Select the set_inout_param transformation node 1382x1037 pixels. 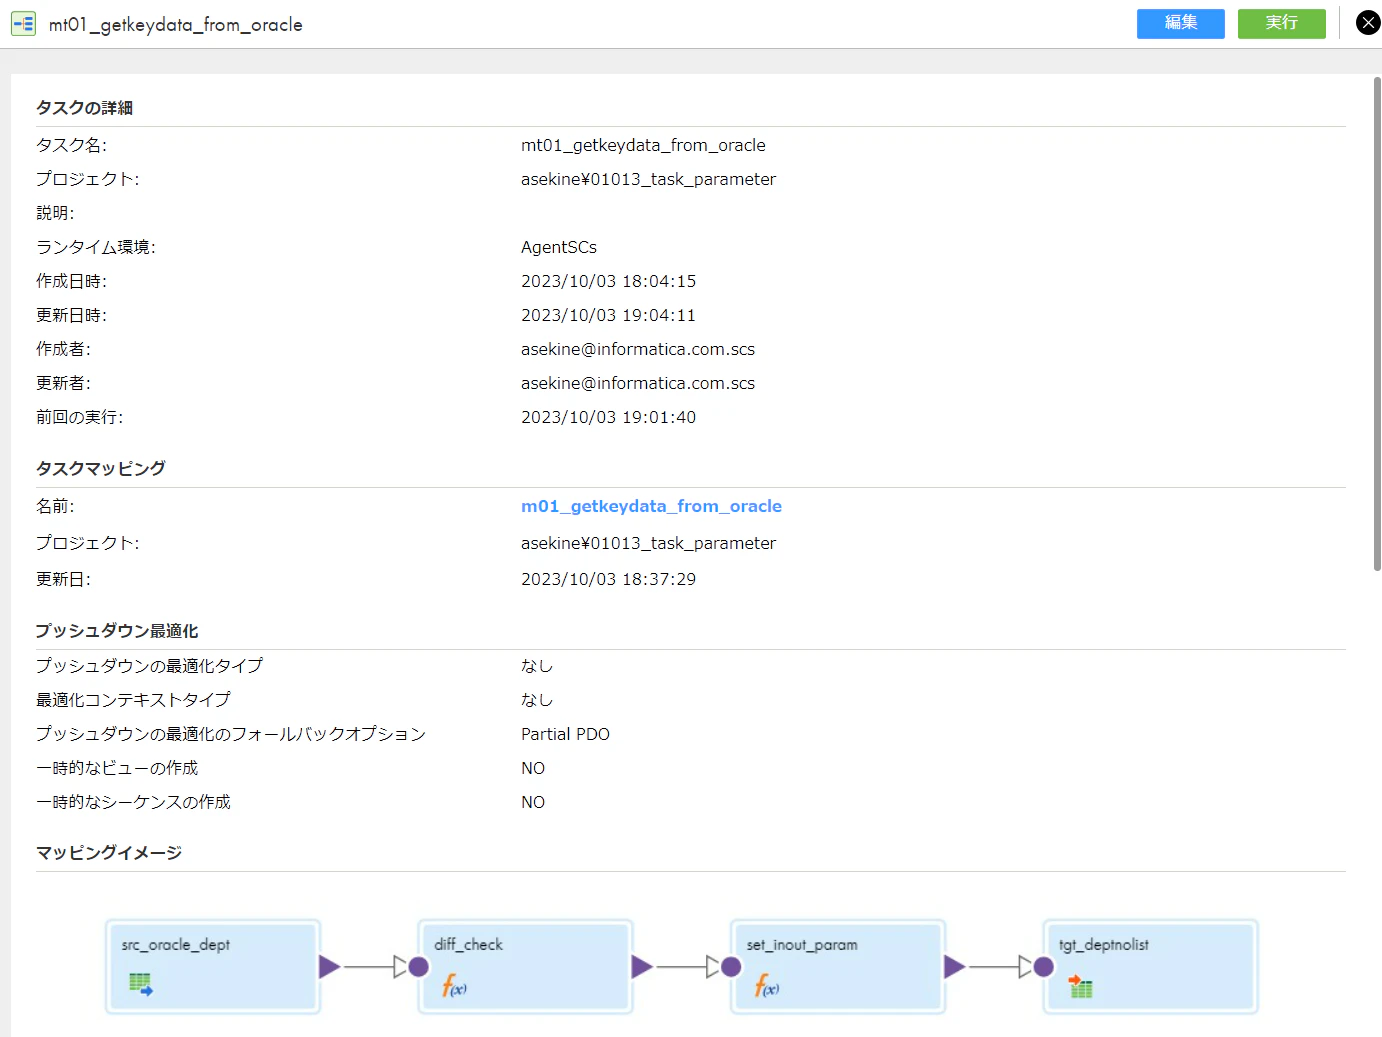838,966
